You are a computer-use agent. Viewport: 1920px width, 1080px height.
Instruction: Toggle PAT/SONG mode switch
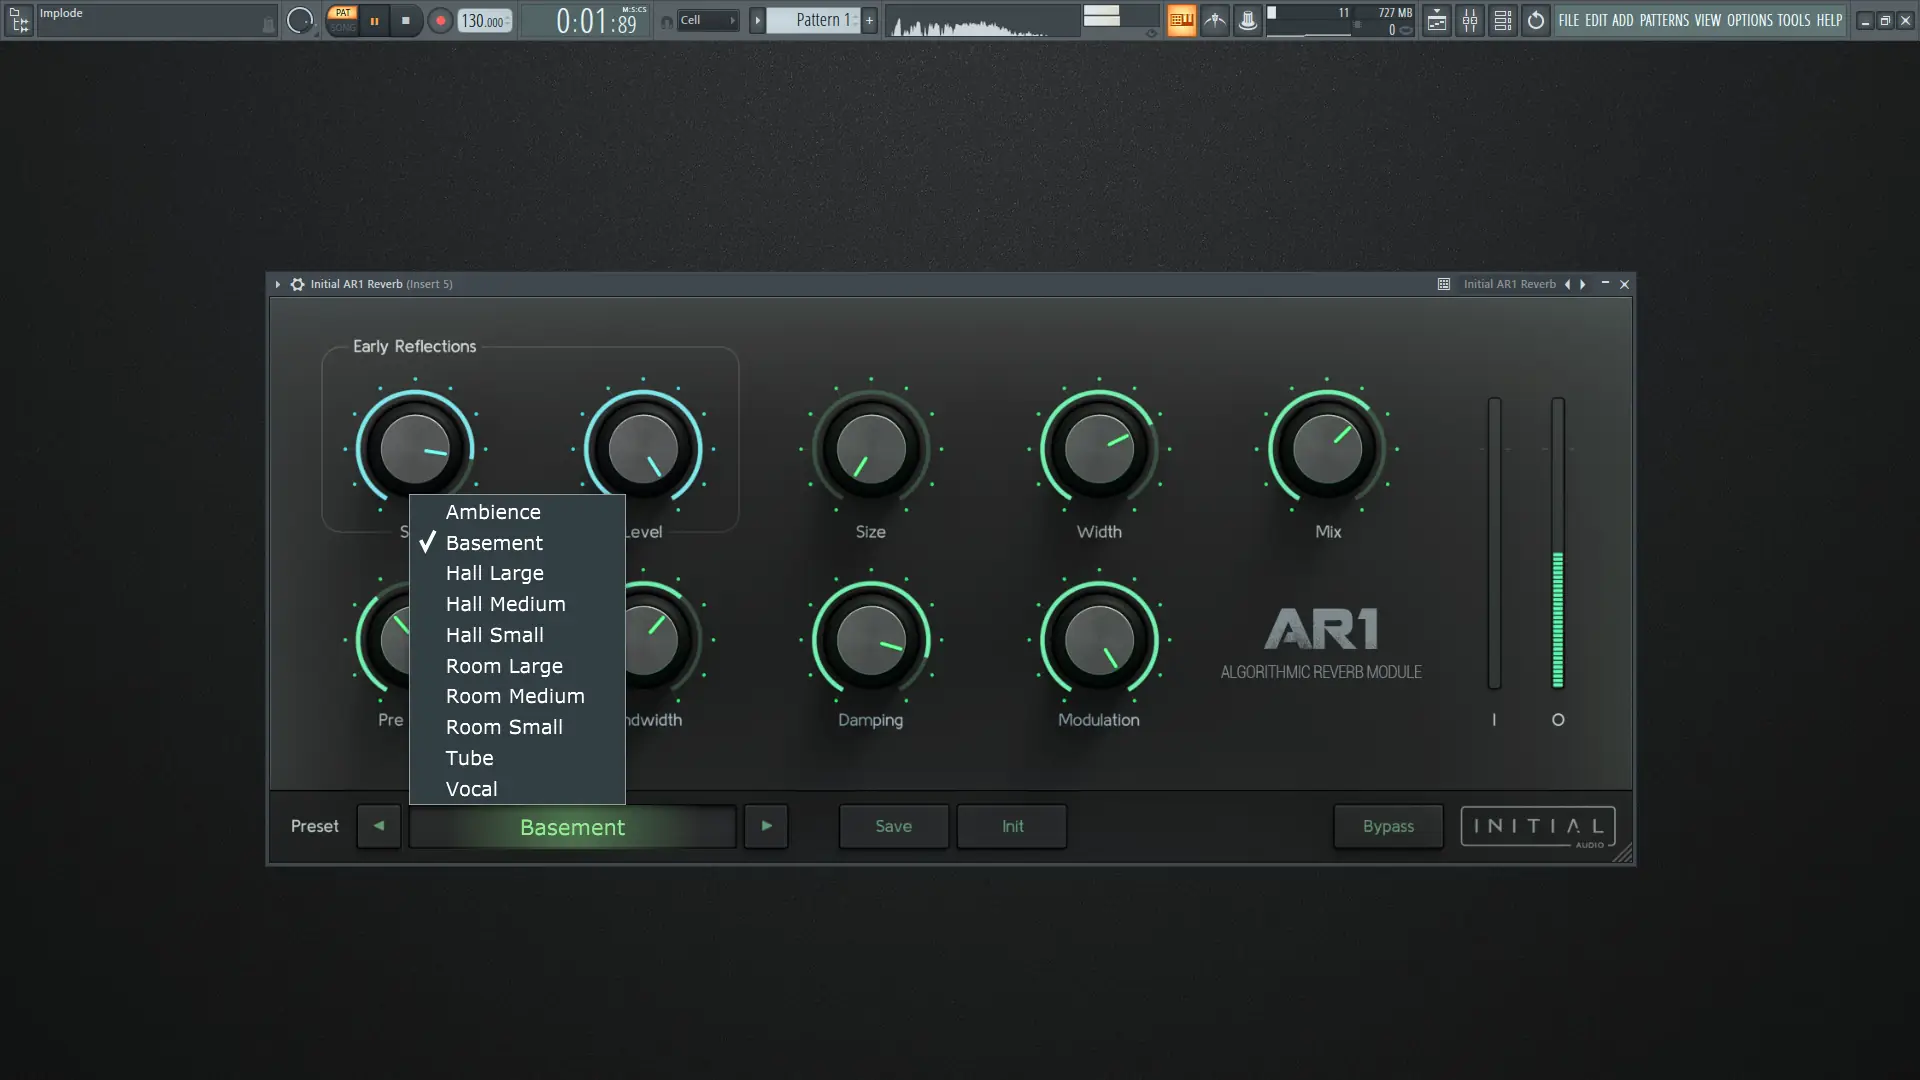[x=343, y=20]
